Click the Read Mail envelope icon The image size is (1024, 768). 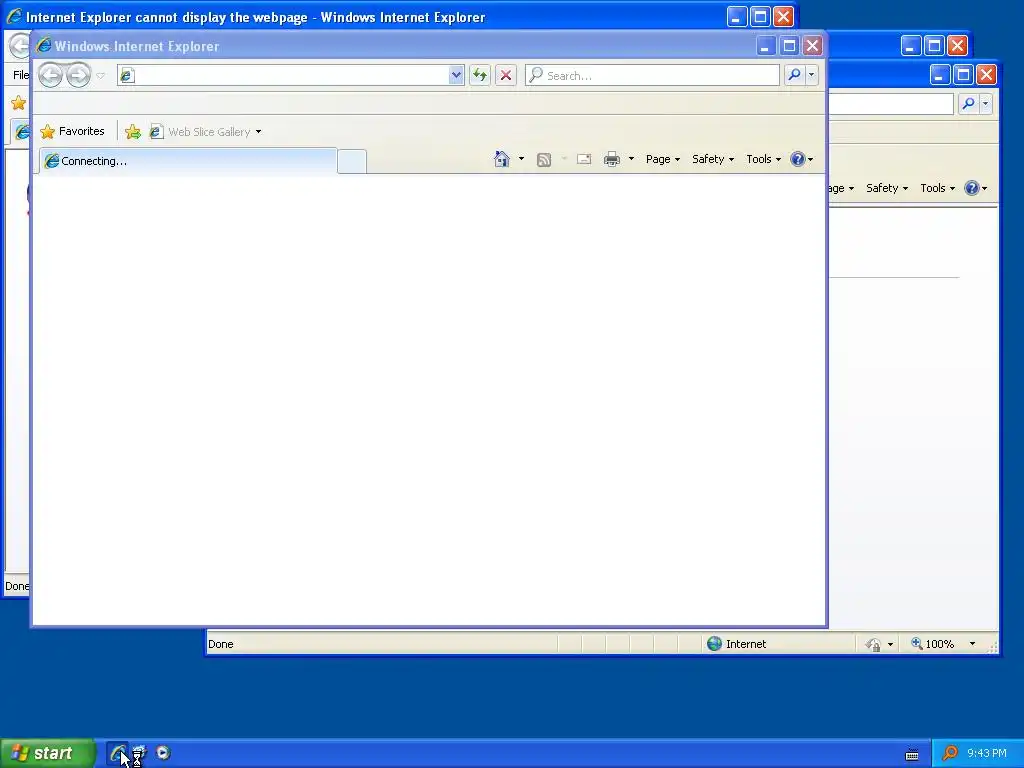(x=584, y=159)
